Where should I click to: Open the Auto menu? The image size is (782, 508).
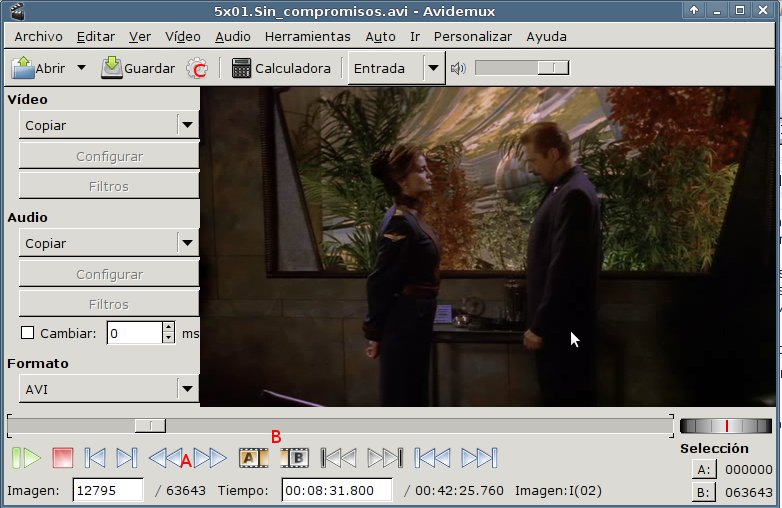(x=380, y=37)
